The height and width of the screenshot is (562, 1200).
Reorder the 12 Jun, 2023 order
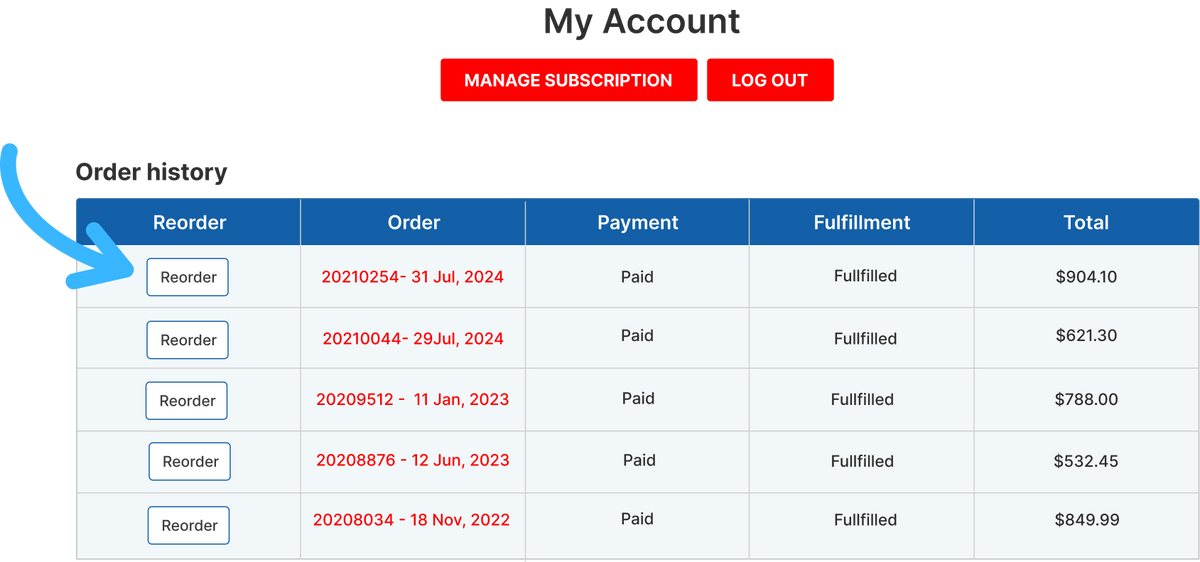tap(190, 462)
